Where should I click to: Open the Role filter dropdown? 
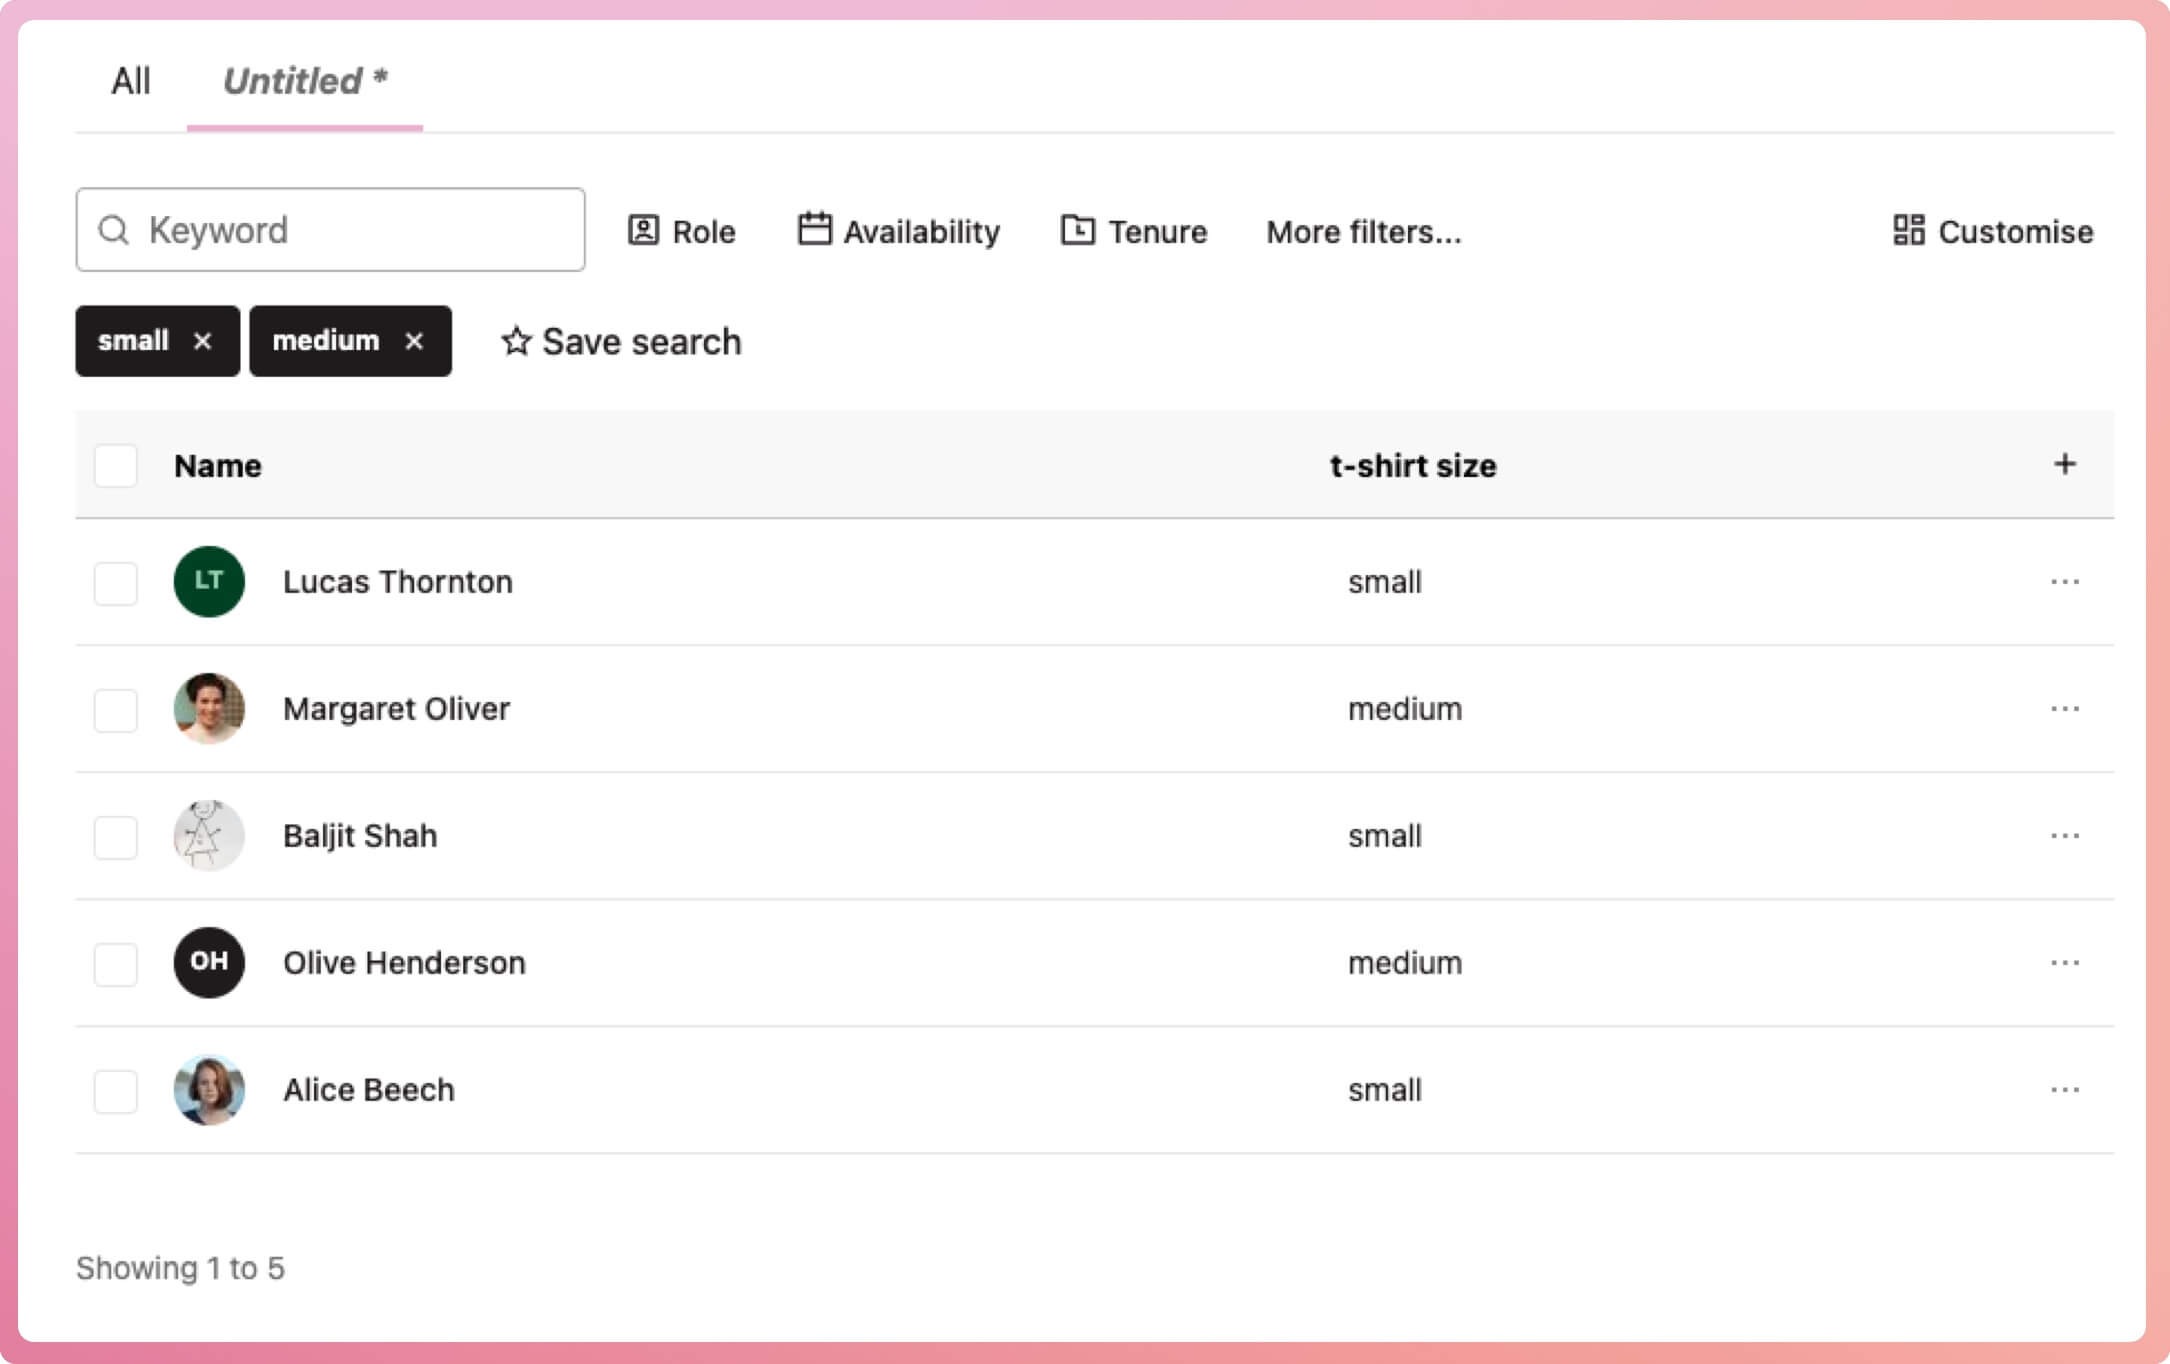click(x=681, y=231)
